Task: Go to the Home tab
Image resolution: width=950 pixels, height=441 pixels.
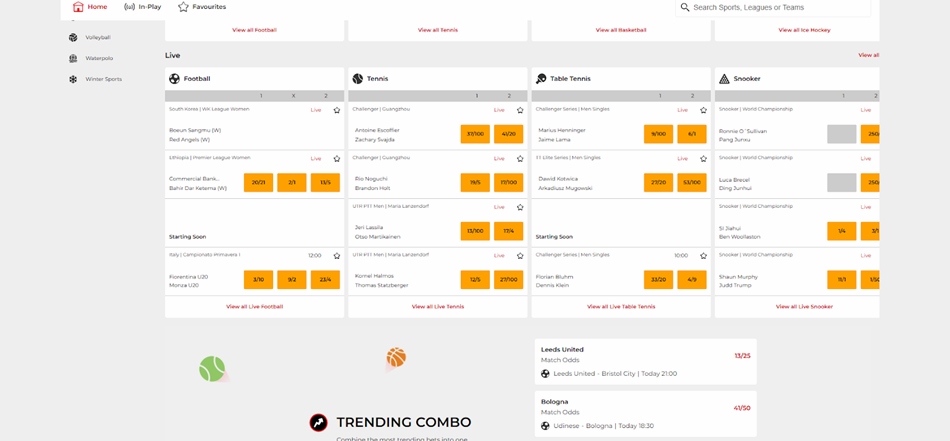Action: tap(90, 7)
